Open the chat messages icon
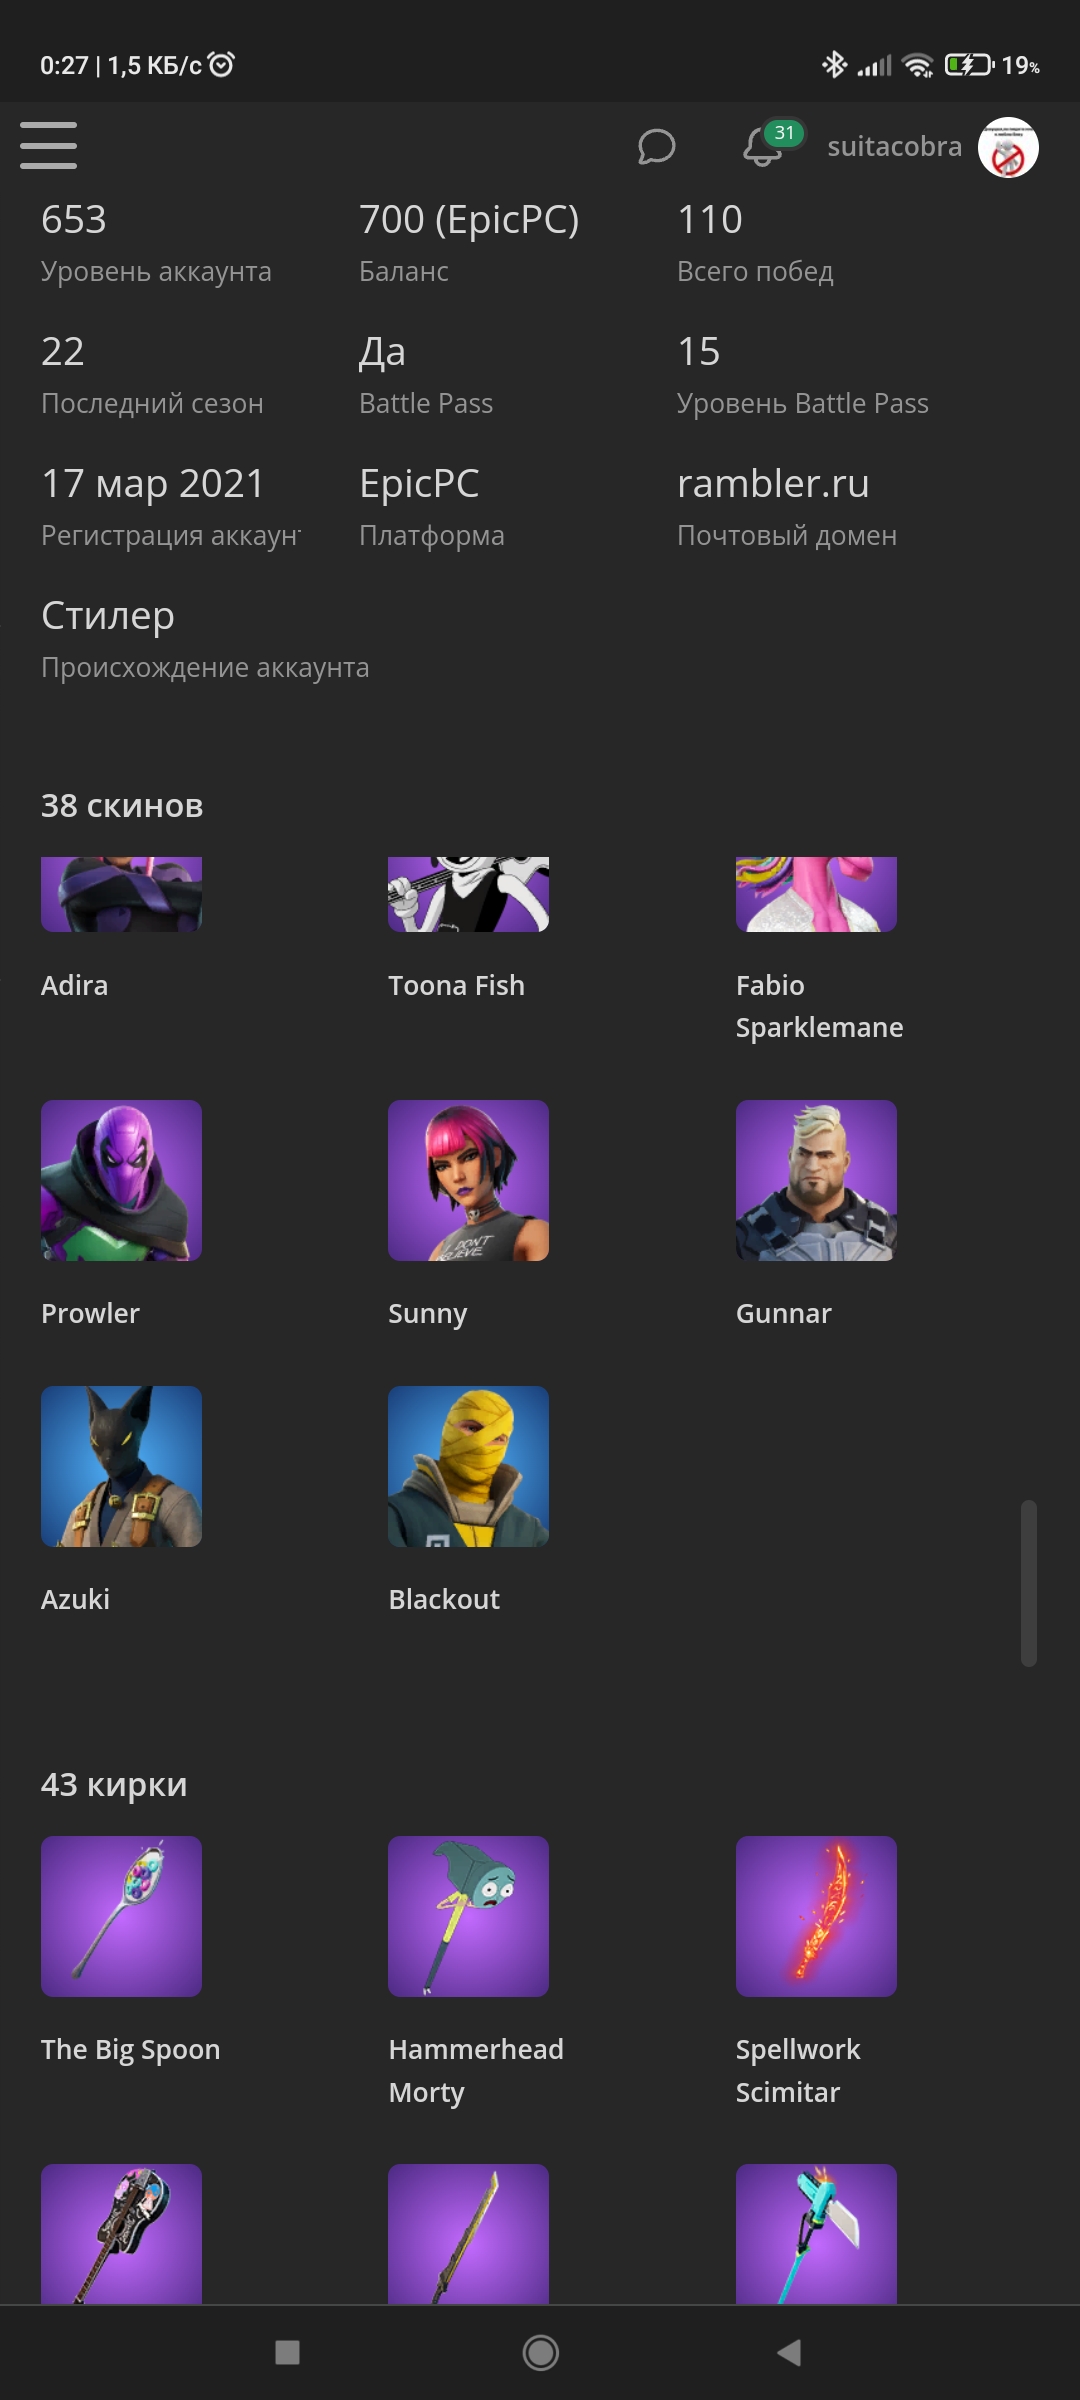Image resolution: width=1080 pixels, height=2400 pixels. (x=656, y=147)
